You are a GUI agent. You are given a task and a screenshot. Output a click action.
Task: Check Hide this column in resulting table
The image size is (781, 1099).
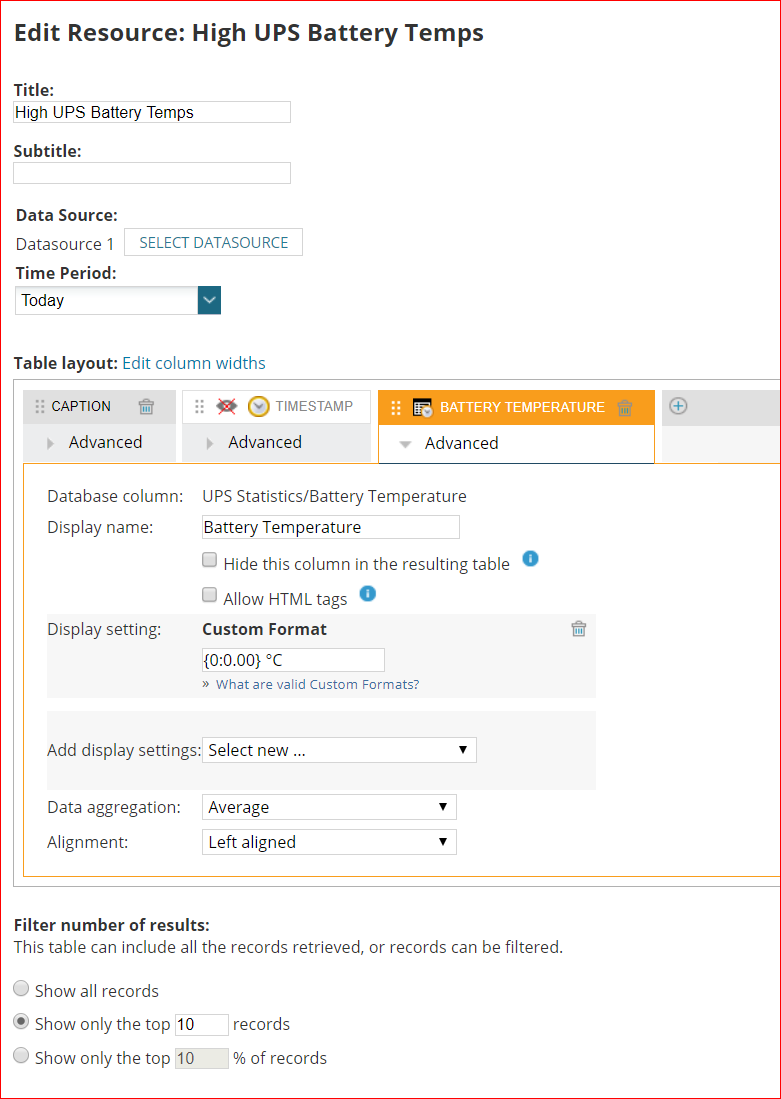[x=209, y=560]
